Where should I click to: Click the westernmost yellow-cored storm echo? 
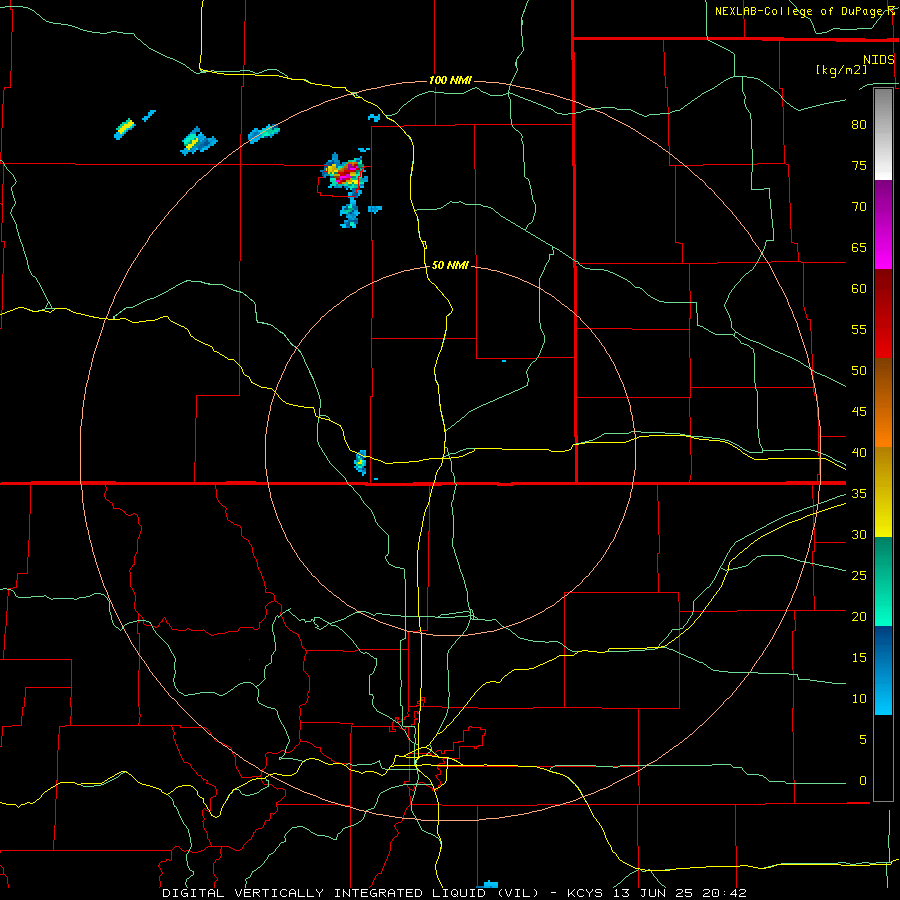[x=124, y=129]
